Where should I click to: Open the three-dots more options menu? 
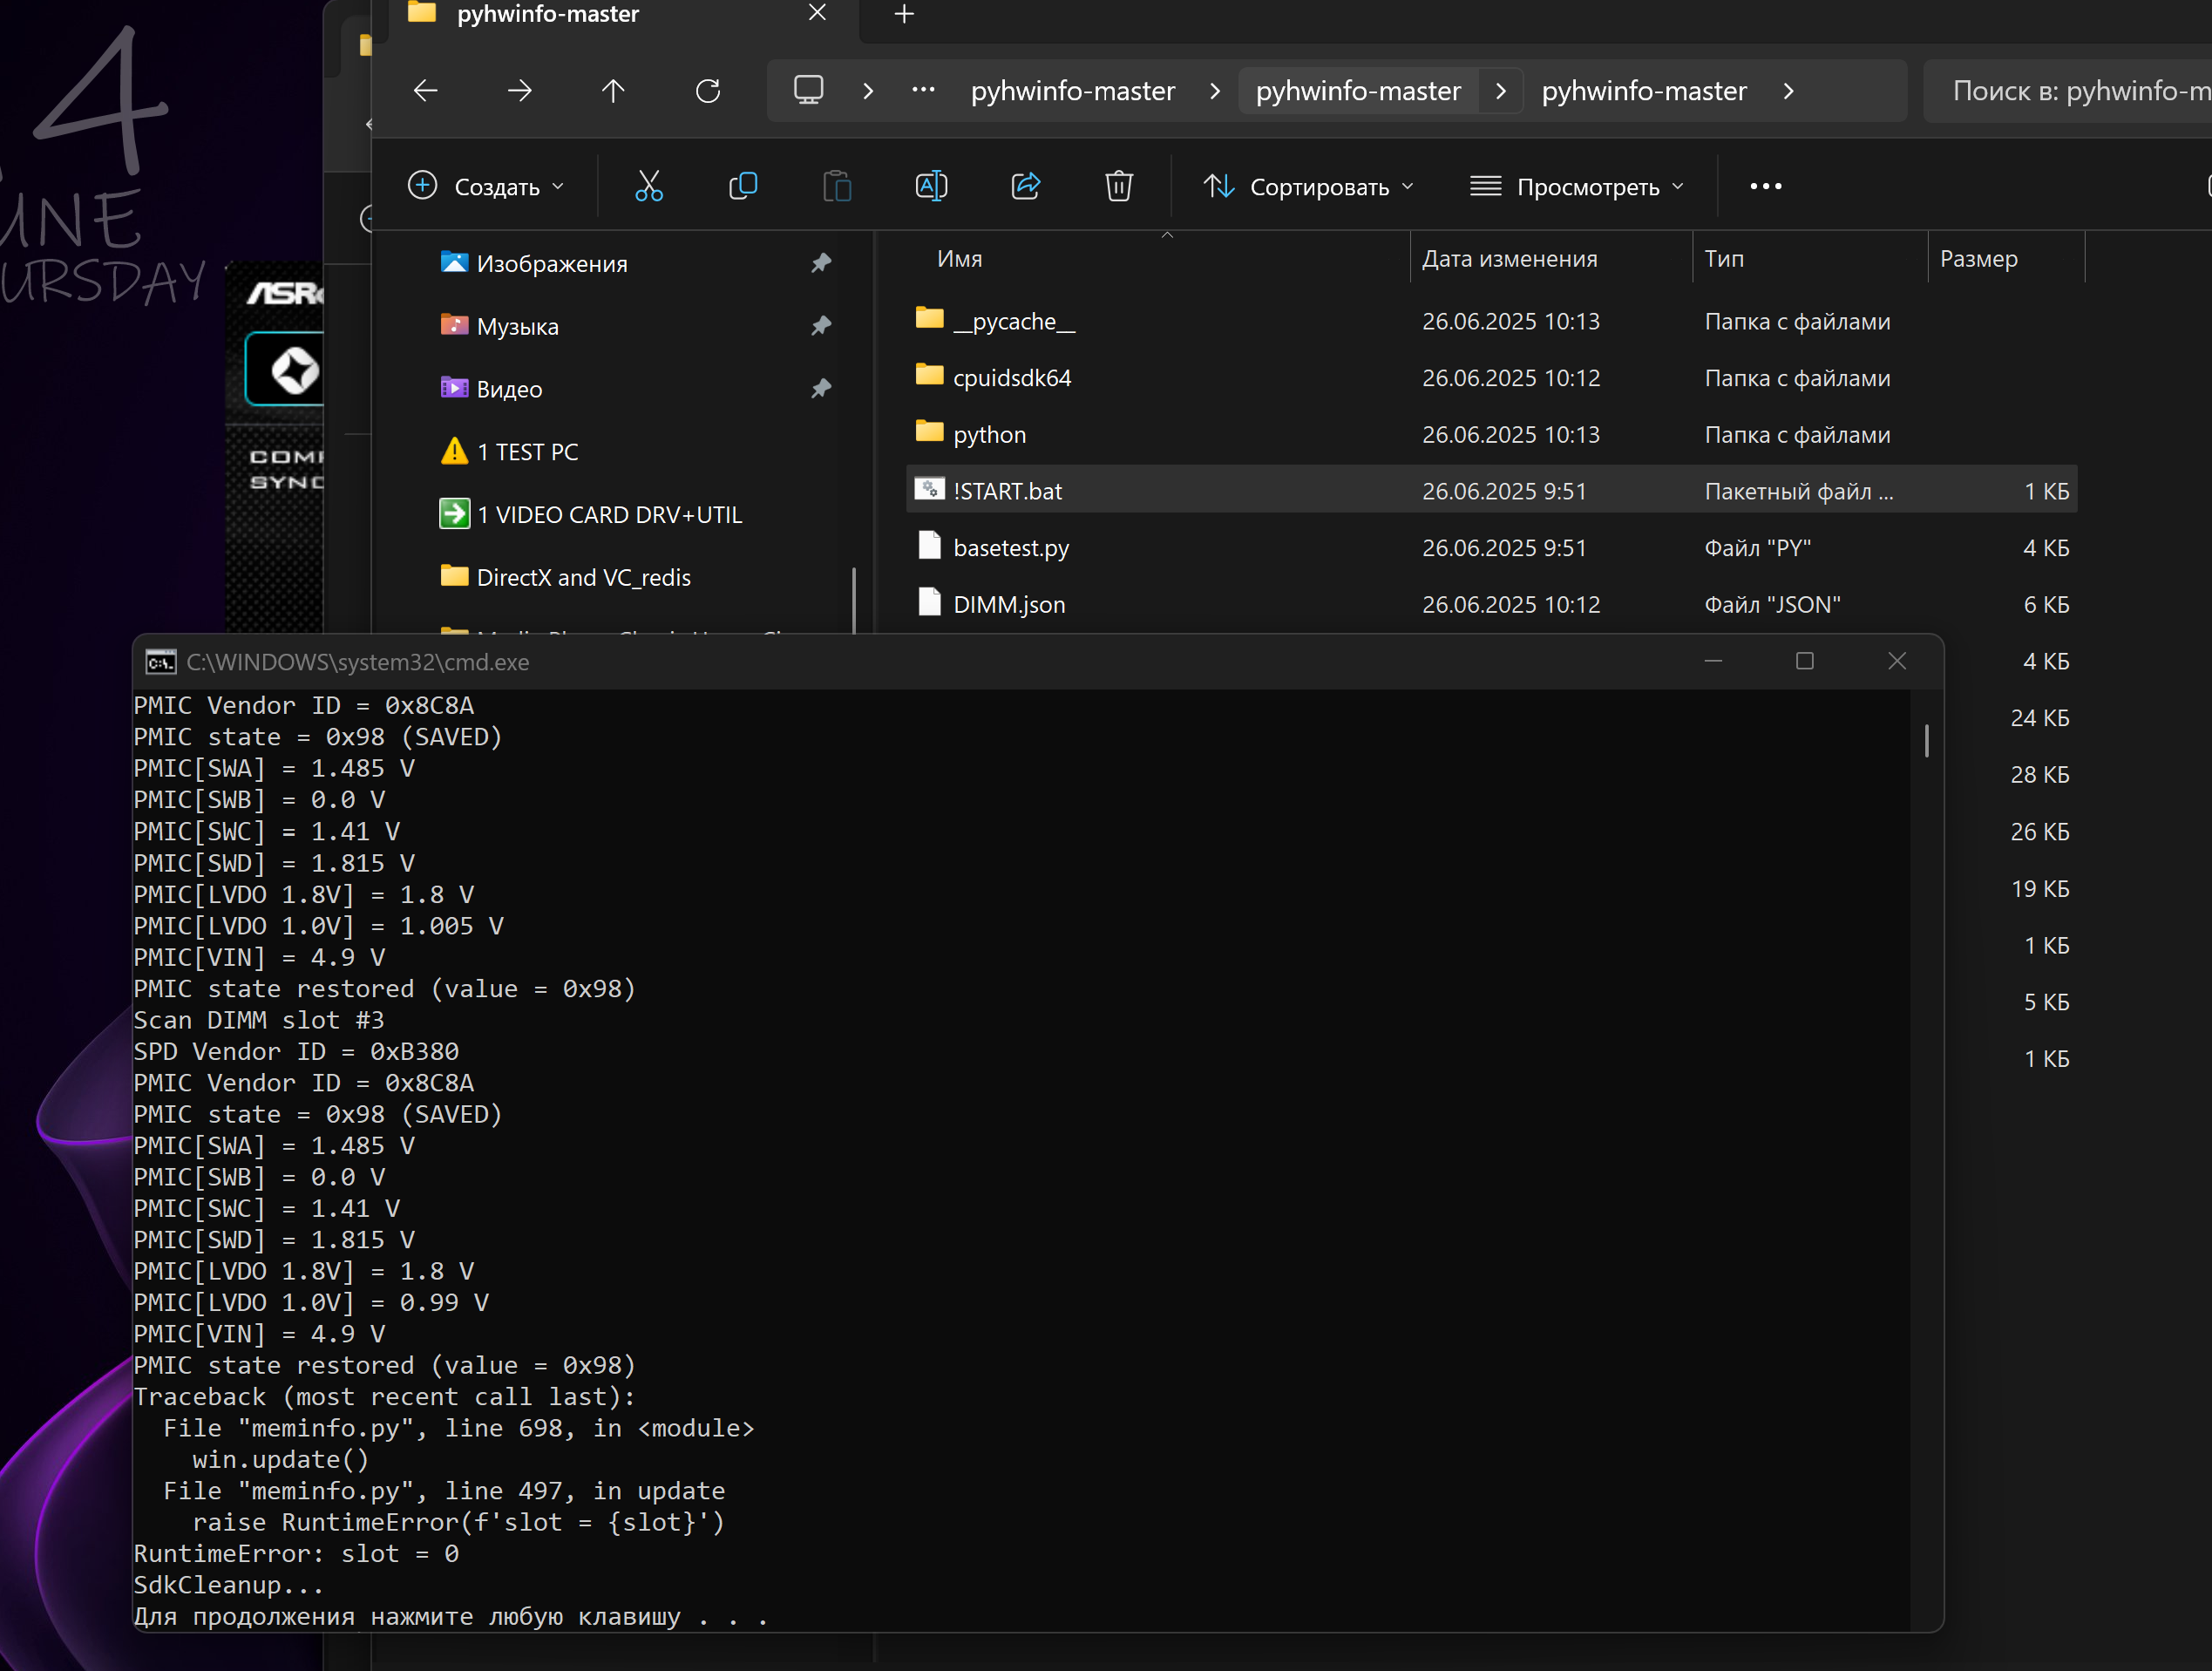click(x=1765, y=186)
